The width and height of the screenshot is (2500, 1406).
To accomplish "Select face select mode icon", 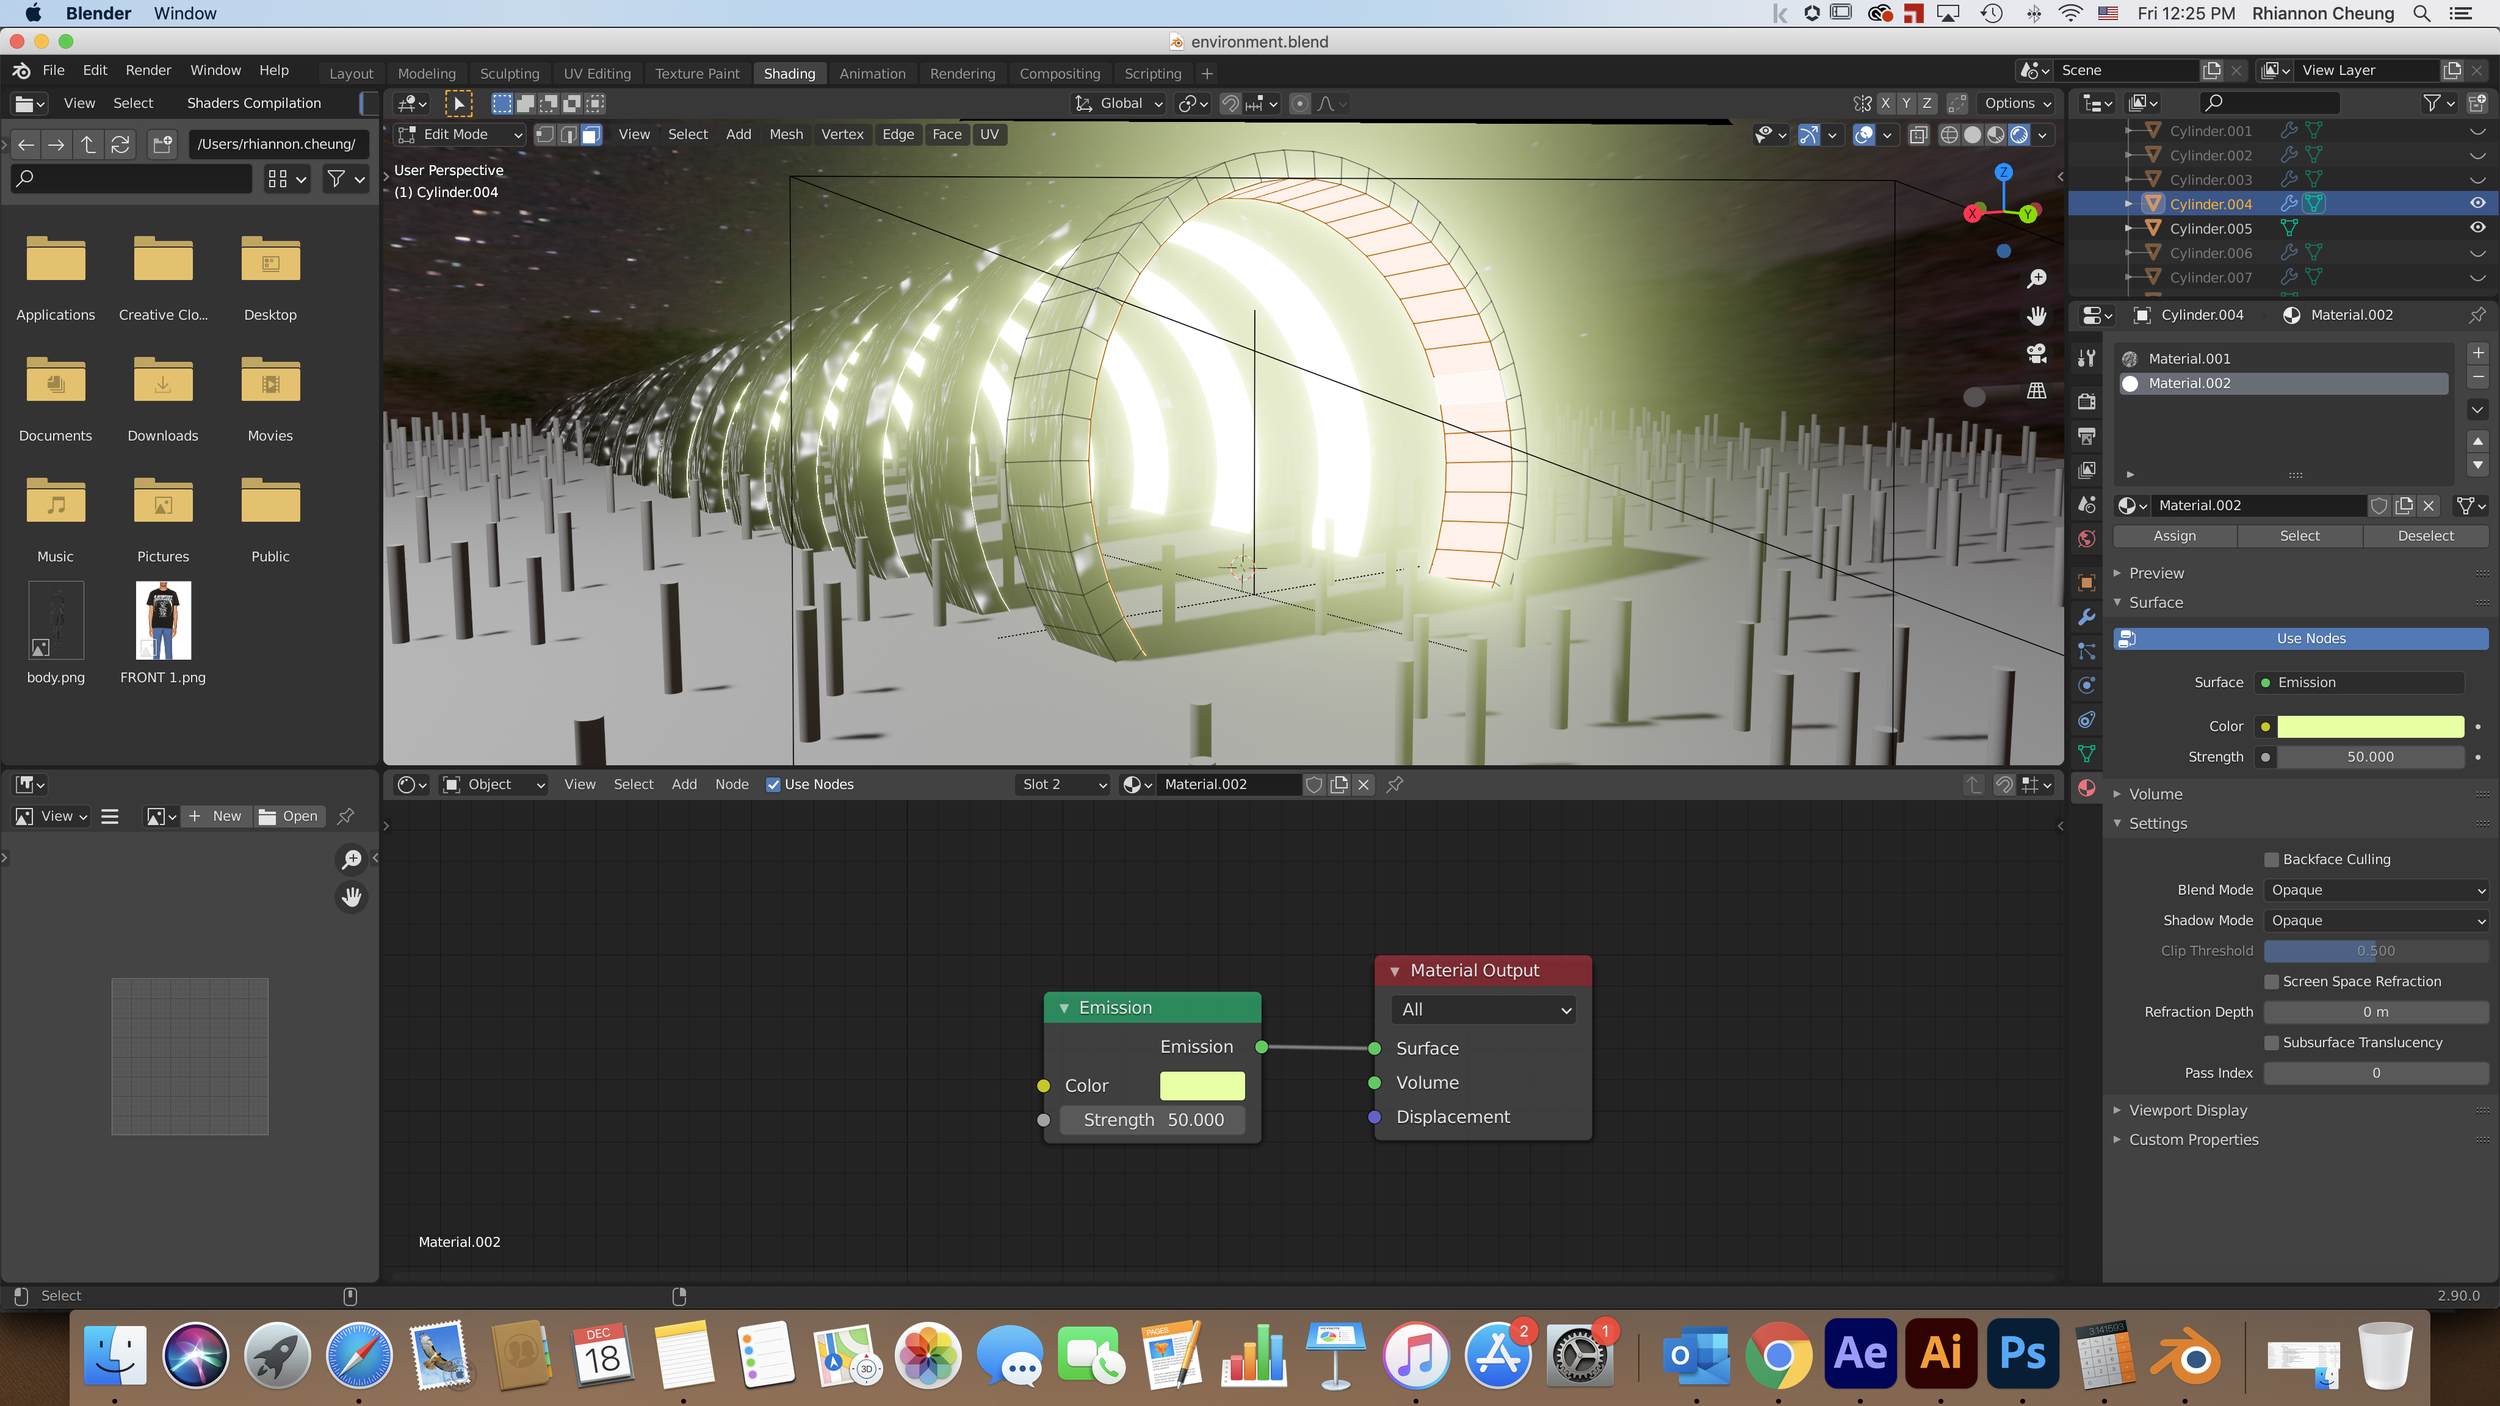I will 592,135.
